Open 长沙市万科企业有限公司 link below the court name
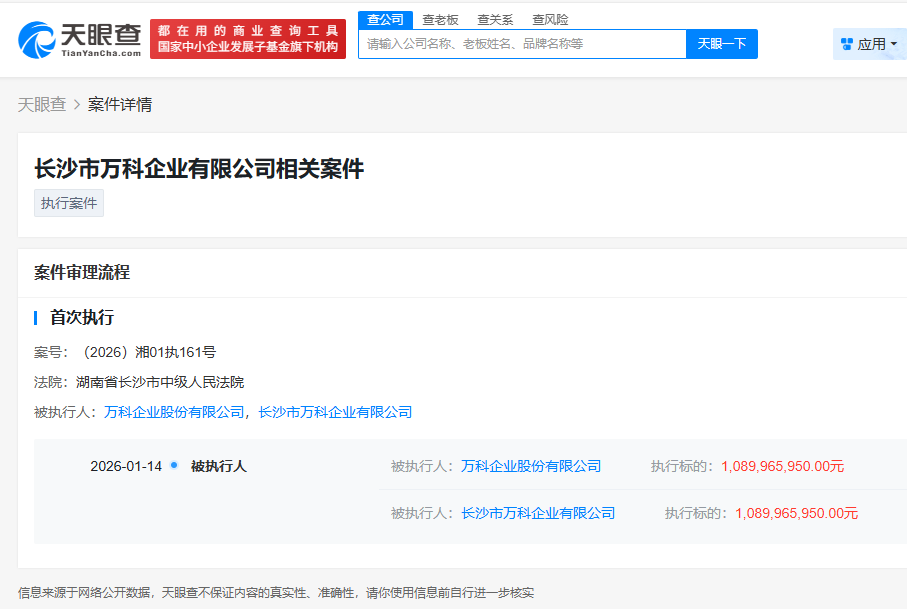 point(335,412)
